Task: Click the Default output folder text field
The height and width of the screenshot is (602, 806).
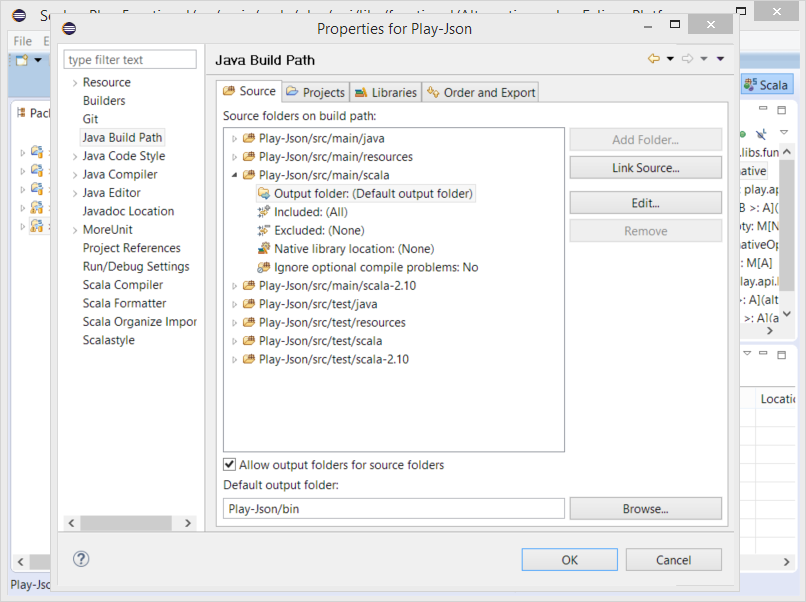Action: coord(394,509)
